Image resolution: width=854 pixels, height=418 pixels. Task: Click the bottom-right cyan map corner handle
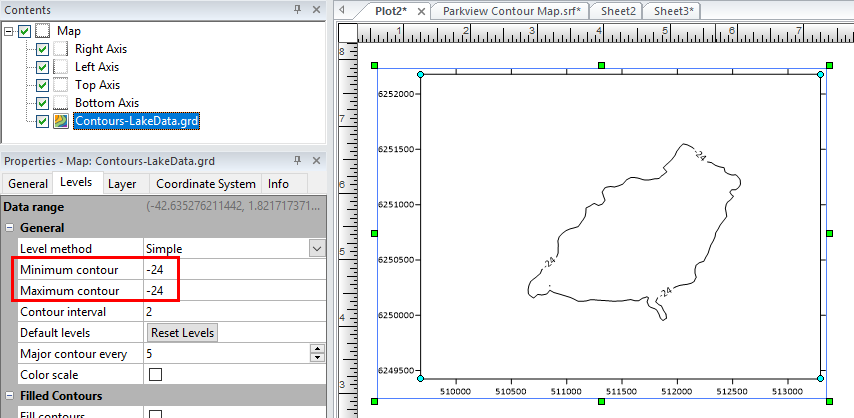tap(821, 378)
